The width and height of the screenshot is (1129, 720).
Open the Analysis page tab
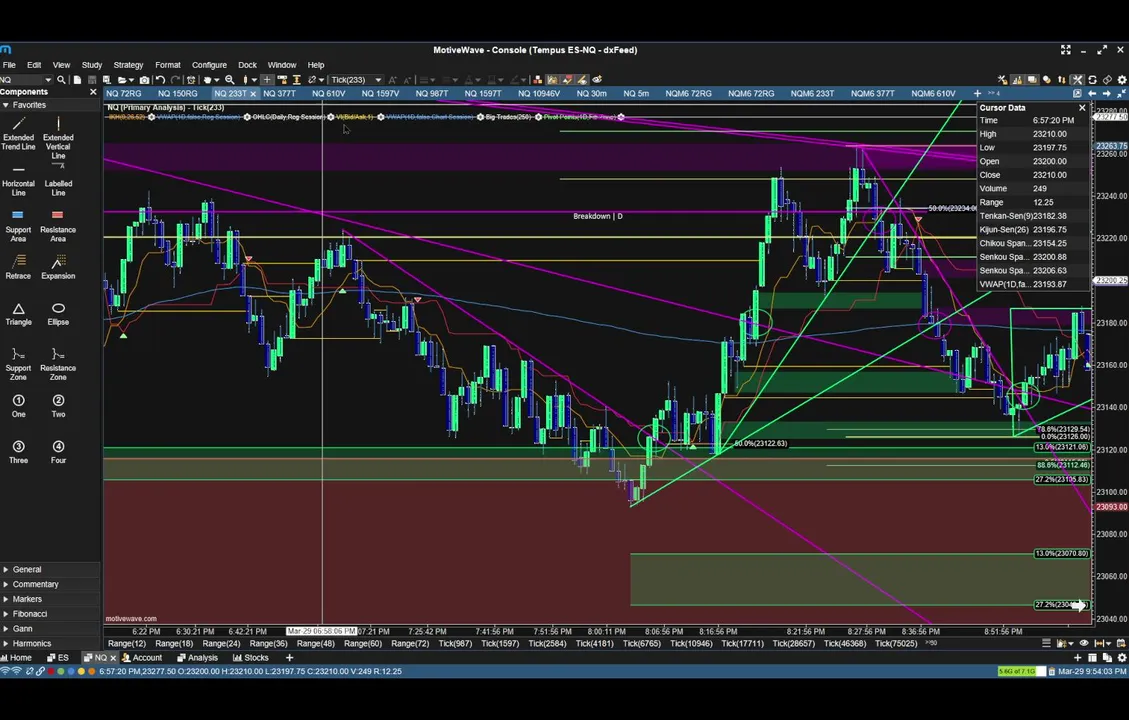197,657
